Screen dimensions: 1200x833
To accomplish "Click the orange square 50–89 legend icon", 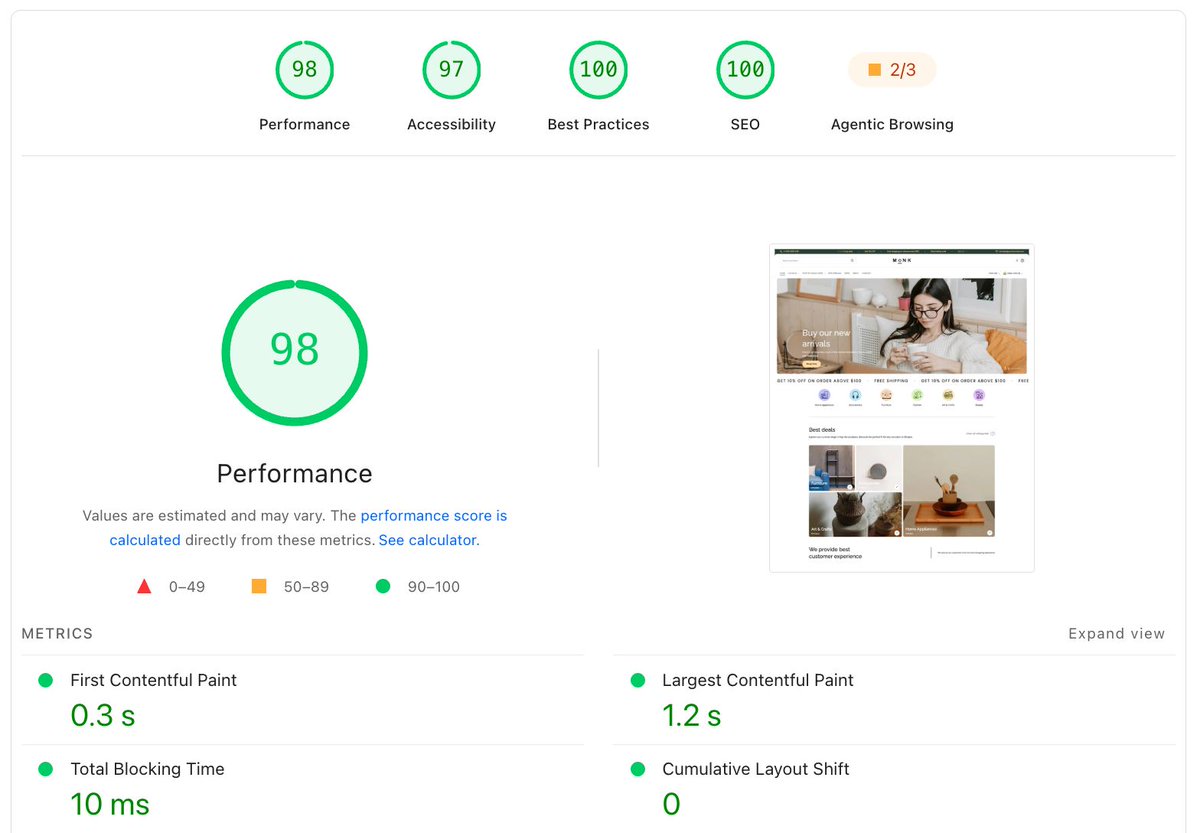I will [x=259, y=587].
